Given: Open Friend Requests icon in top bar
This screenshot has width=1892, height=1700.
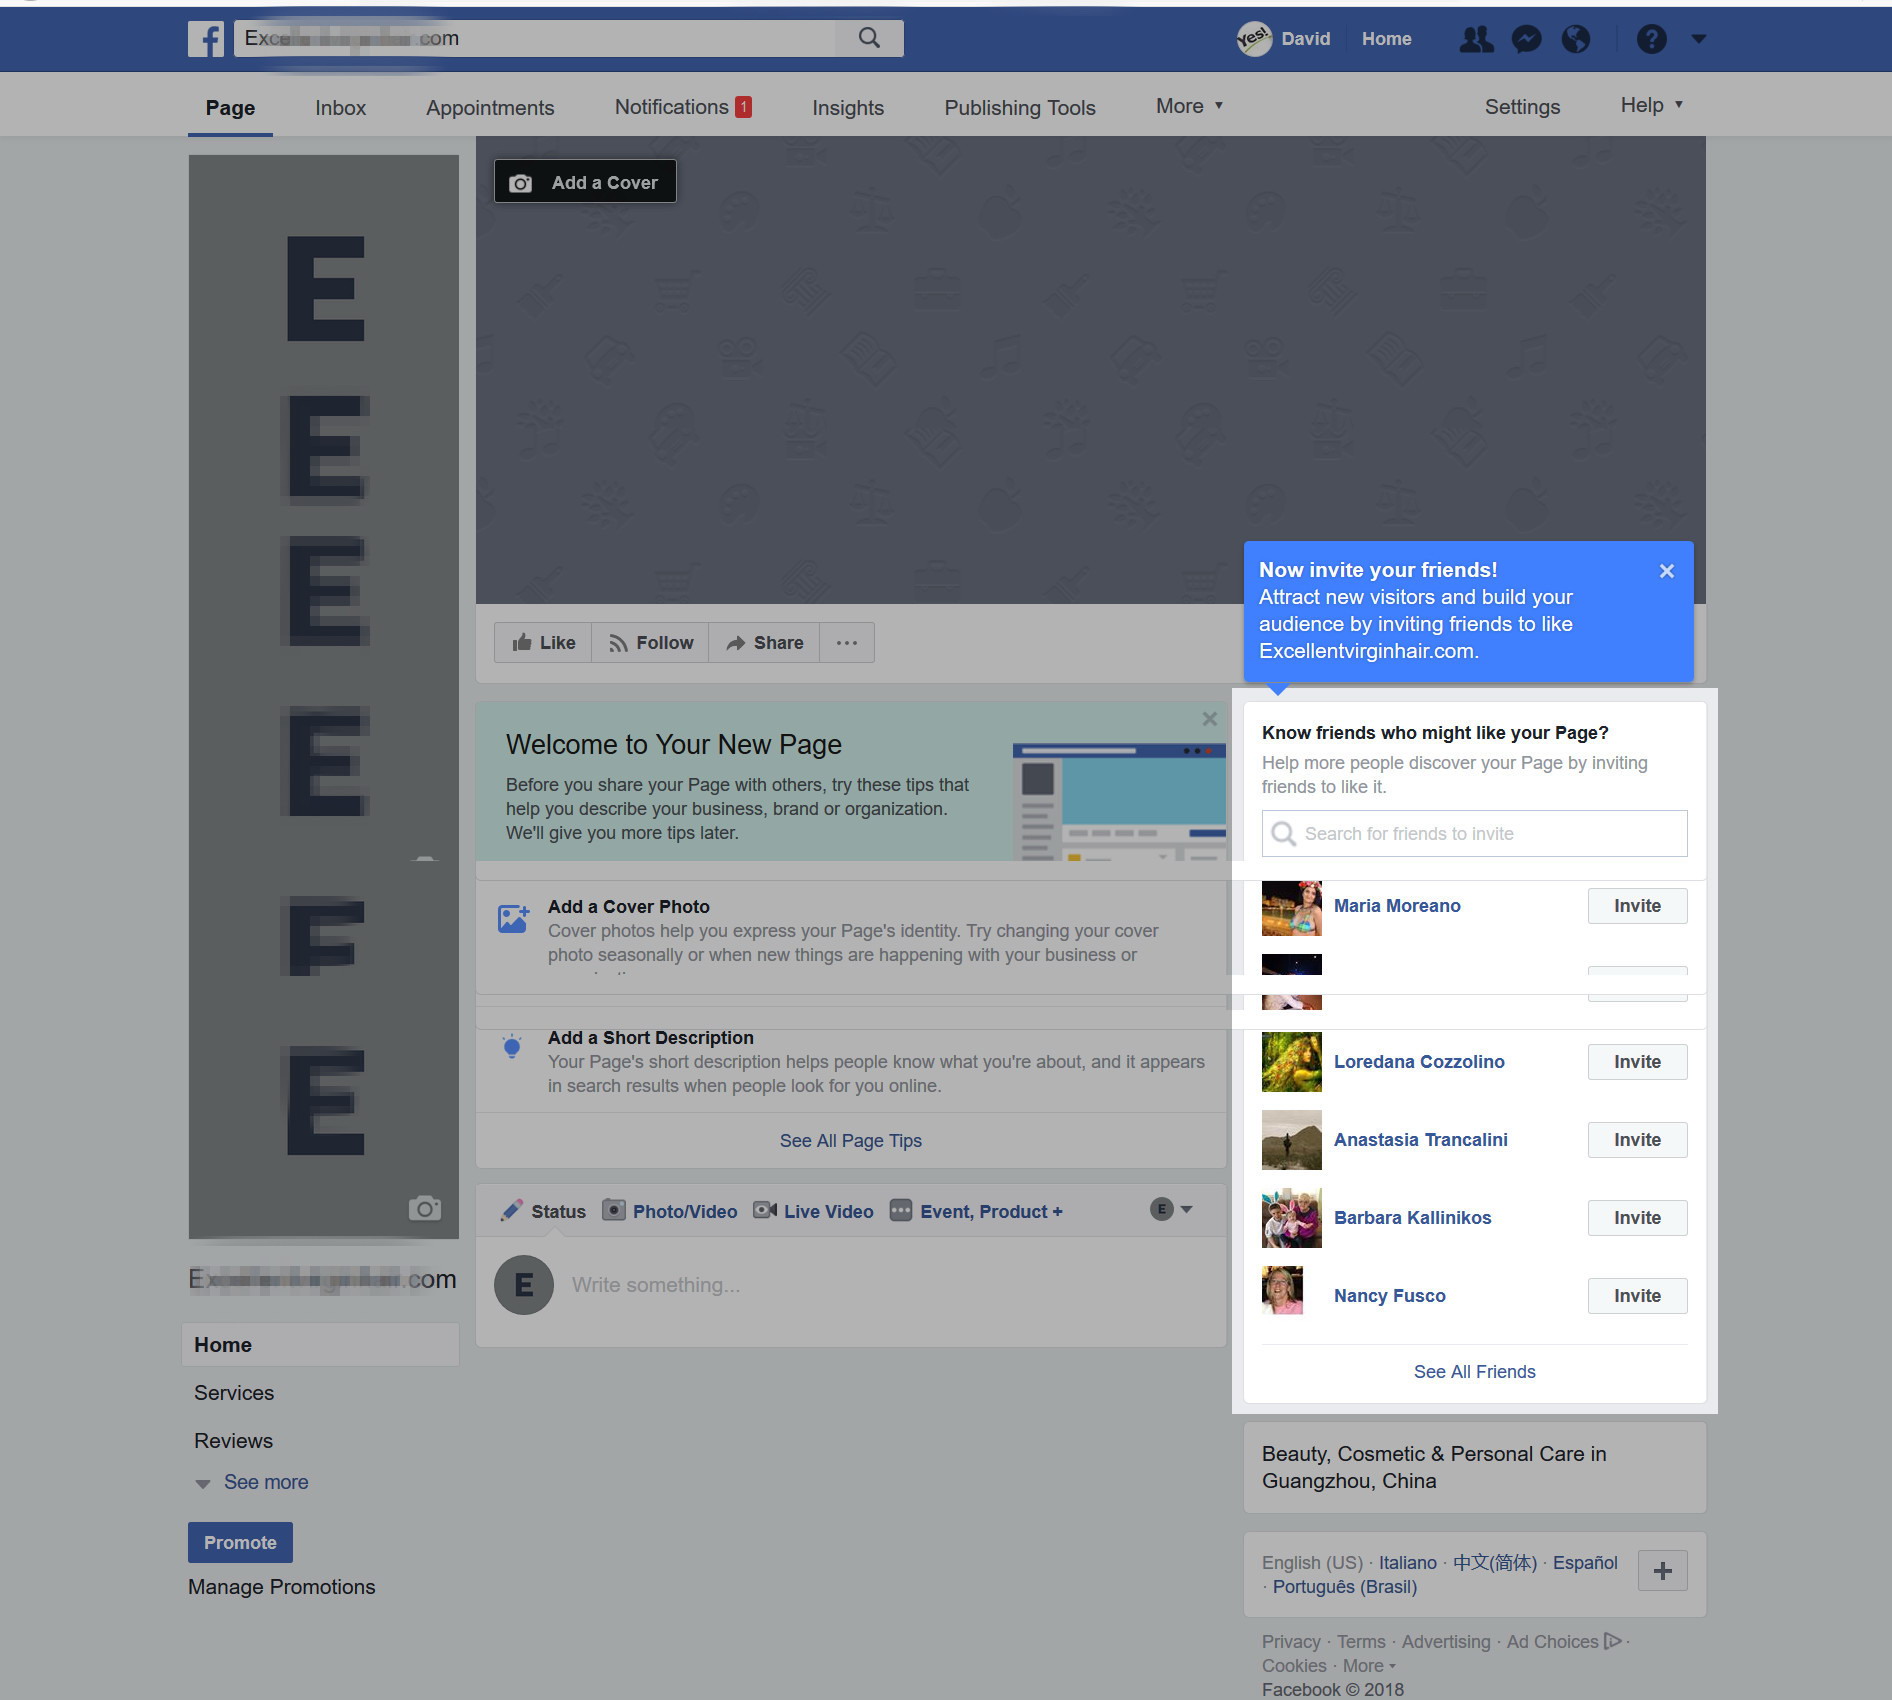Looking at the screenshot, I should point(1476,39).
